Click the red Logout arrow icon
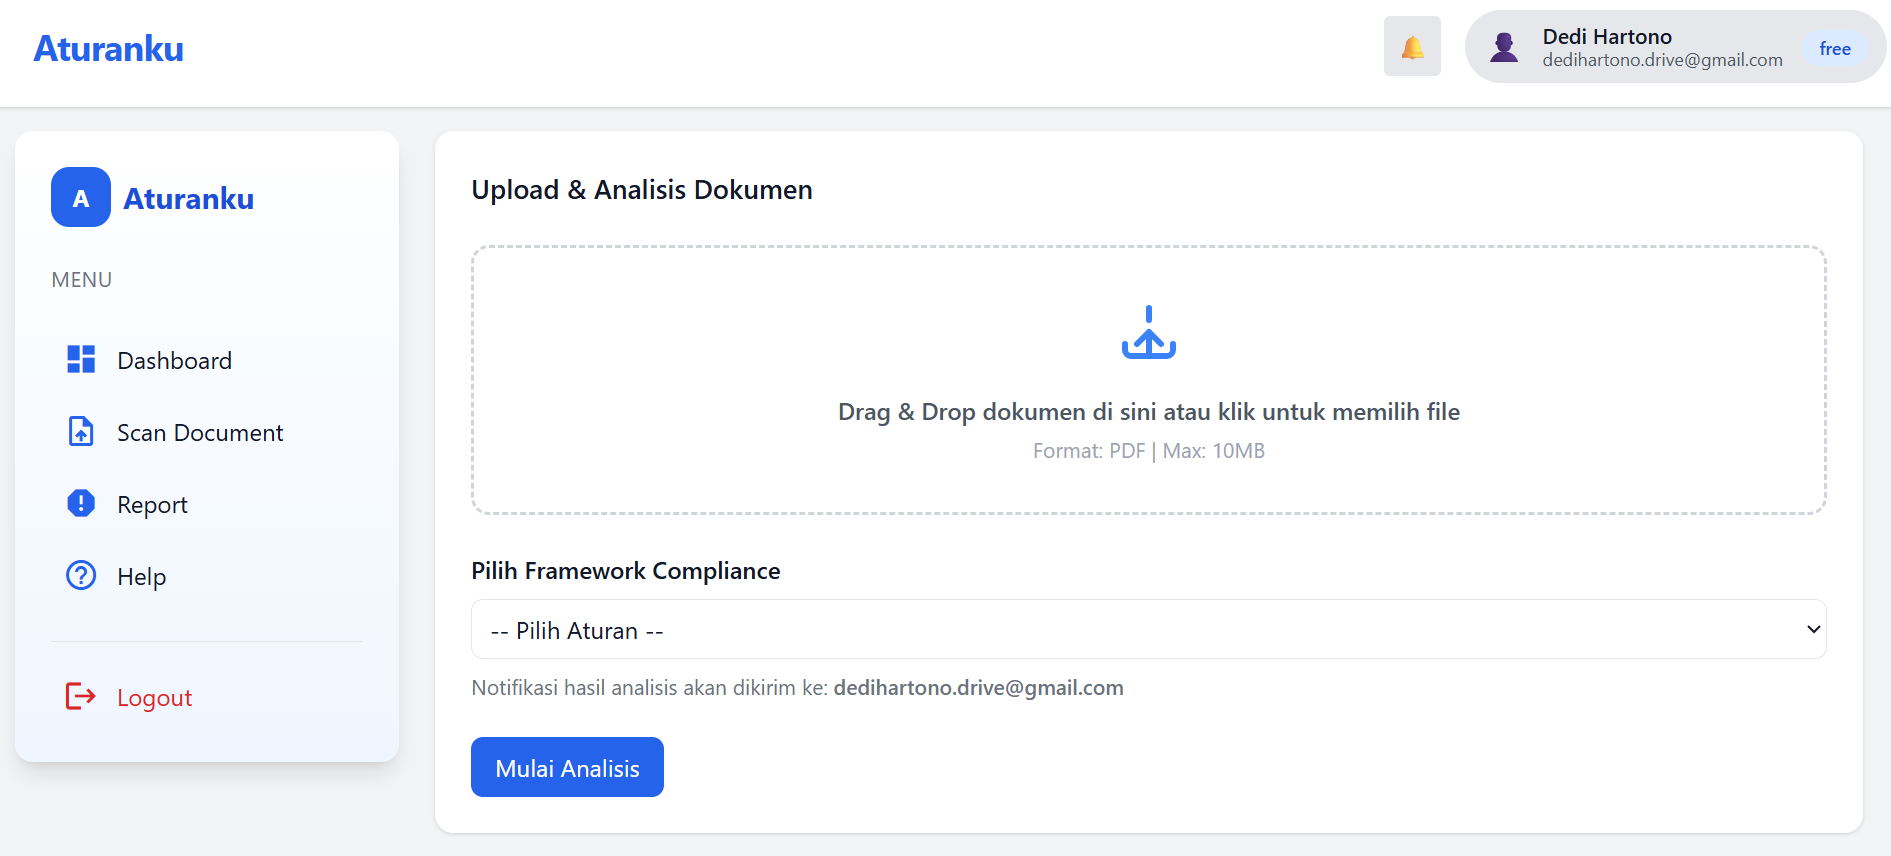The image size is (1891, 856). pos(81,696)
